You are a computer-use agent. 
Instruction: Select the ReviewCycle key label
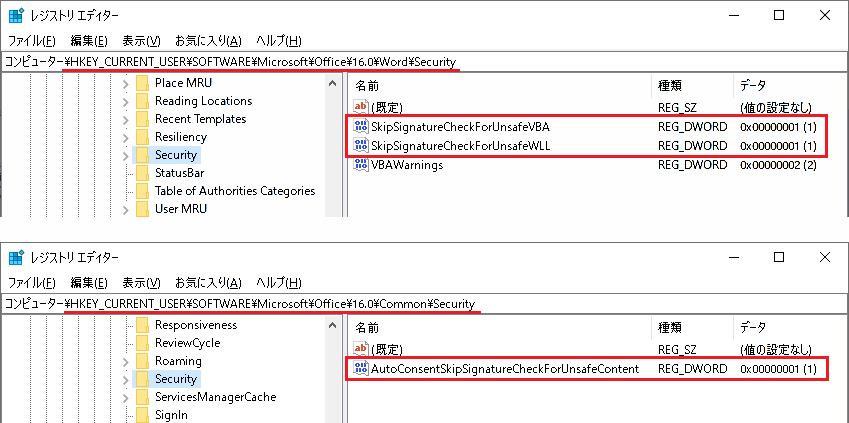point(187,343)
